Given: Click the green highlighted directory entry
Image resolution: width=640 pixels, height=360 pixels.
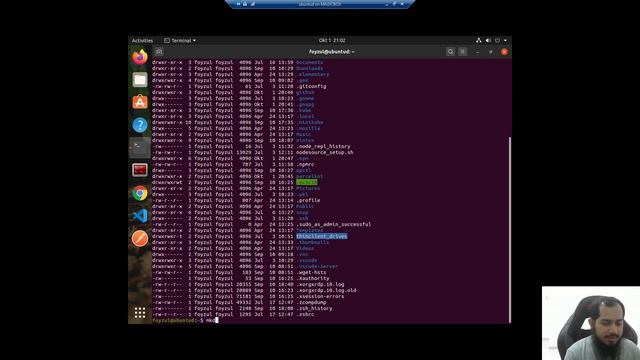Looking at the screenshot, I should (x=307, y=182).
